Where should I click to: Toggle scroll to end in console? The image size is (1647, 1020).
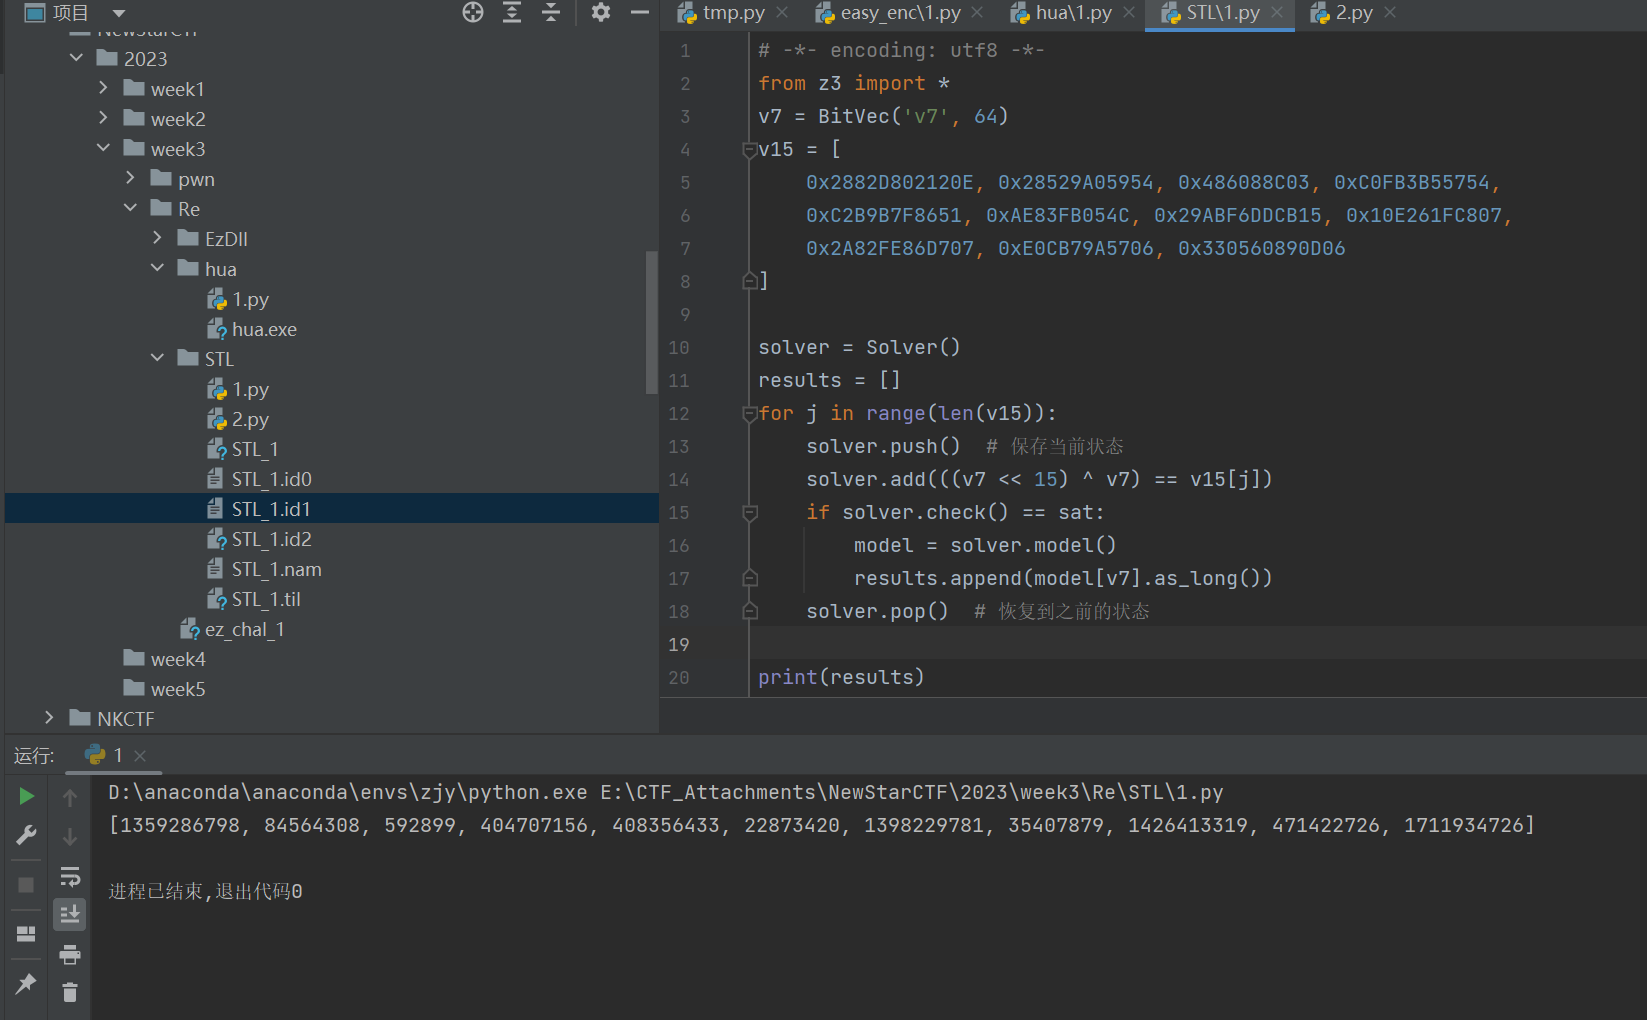tap(69, 915)
